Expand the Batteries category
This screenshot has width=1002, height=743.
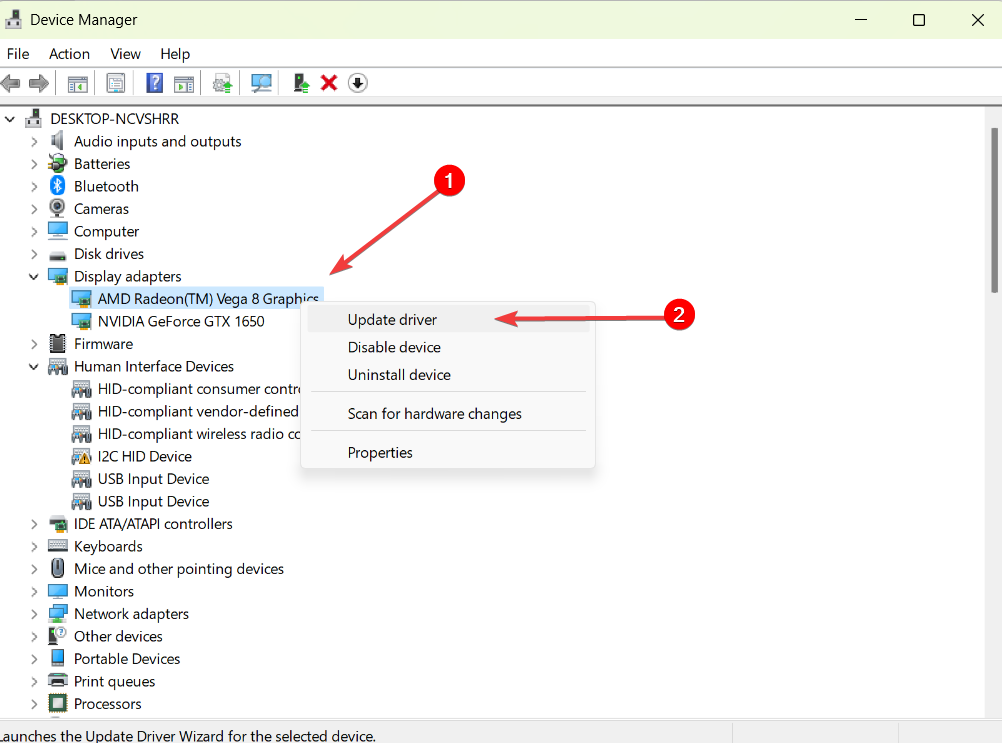(34, 164)
